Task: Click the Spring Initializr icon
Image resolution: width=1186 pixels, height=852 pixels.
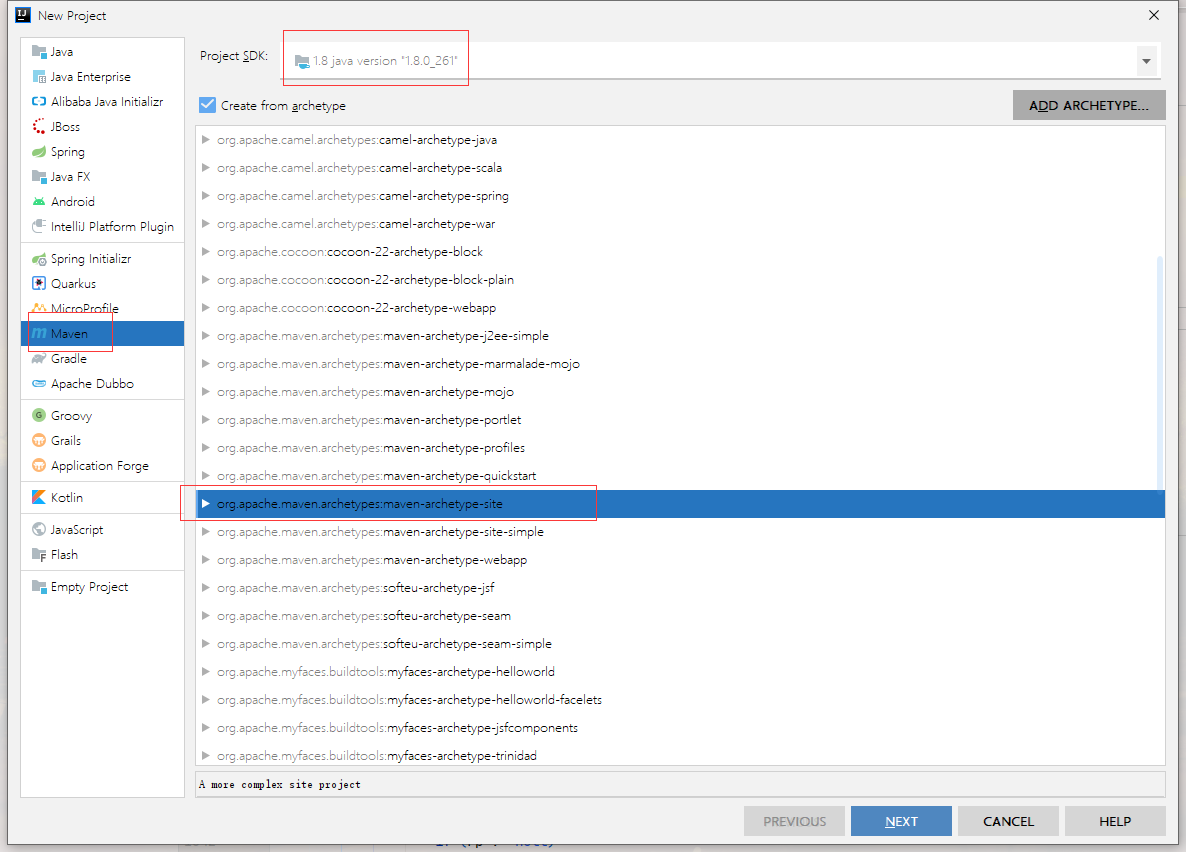Action: coord(39,259)
